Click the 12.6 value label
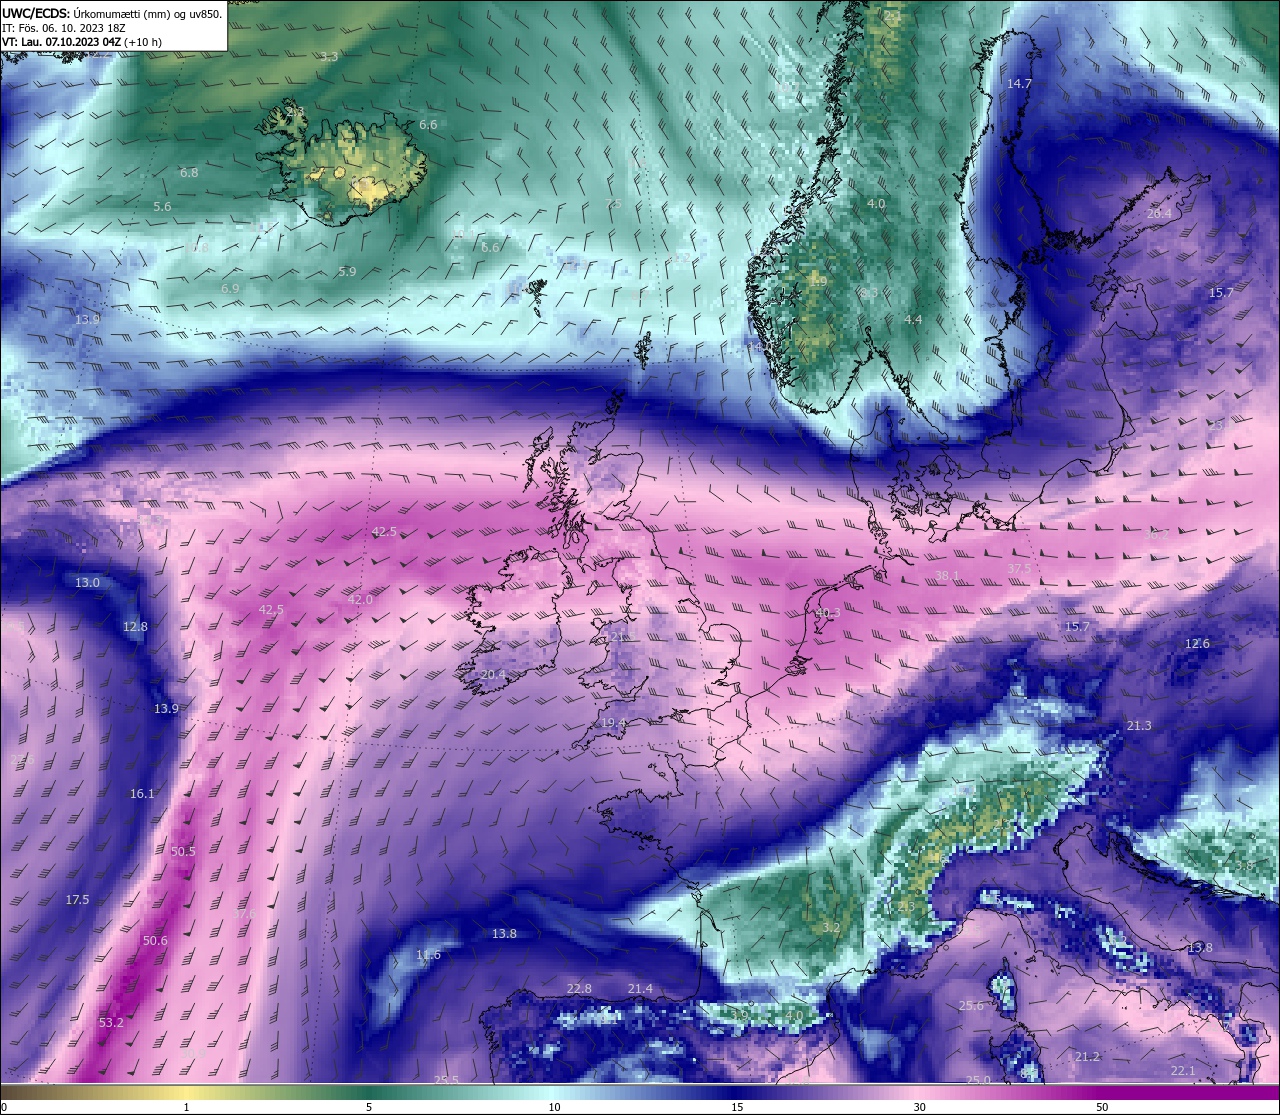This screenshot has height=1115, width=1280. (1197, 644)
